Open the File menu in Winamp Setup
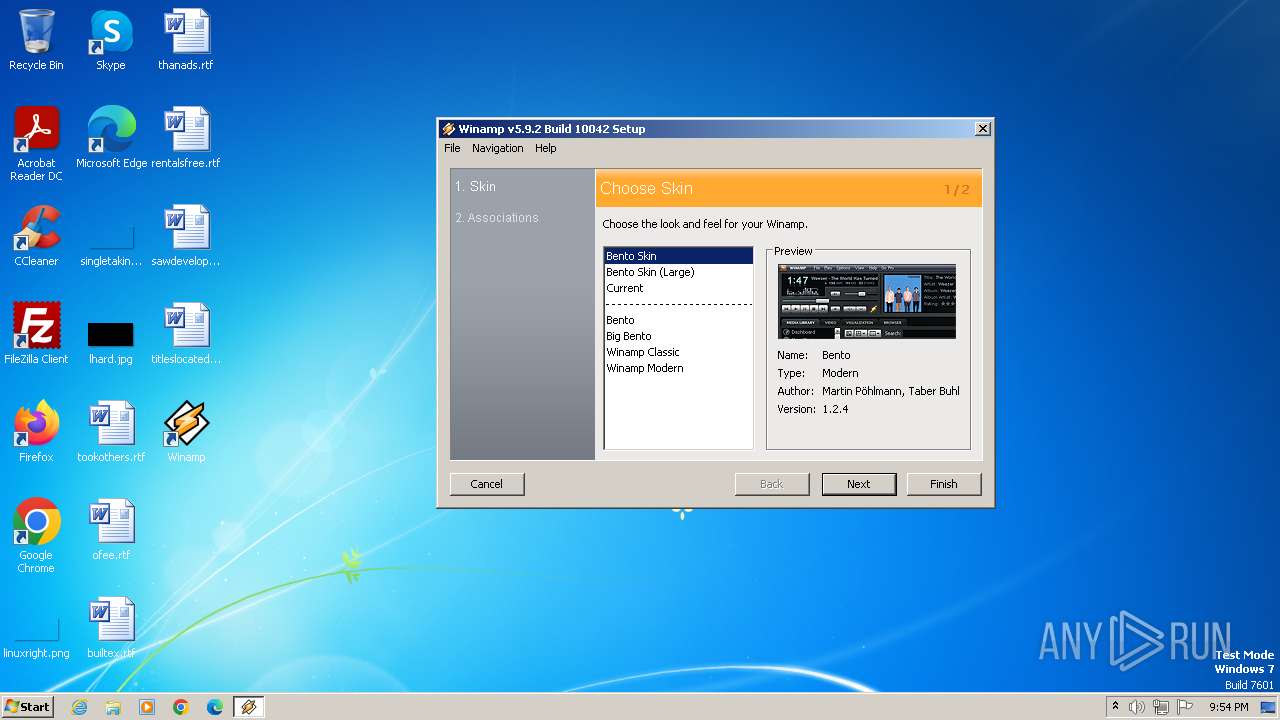The width and height of the screenshot is (1280, 720). tap(452, 148)
